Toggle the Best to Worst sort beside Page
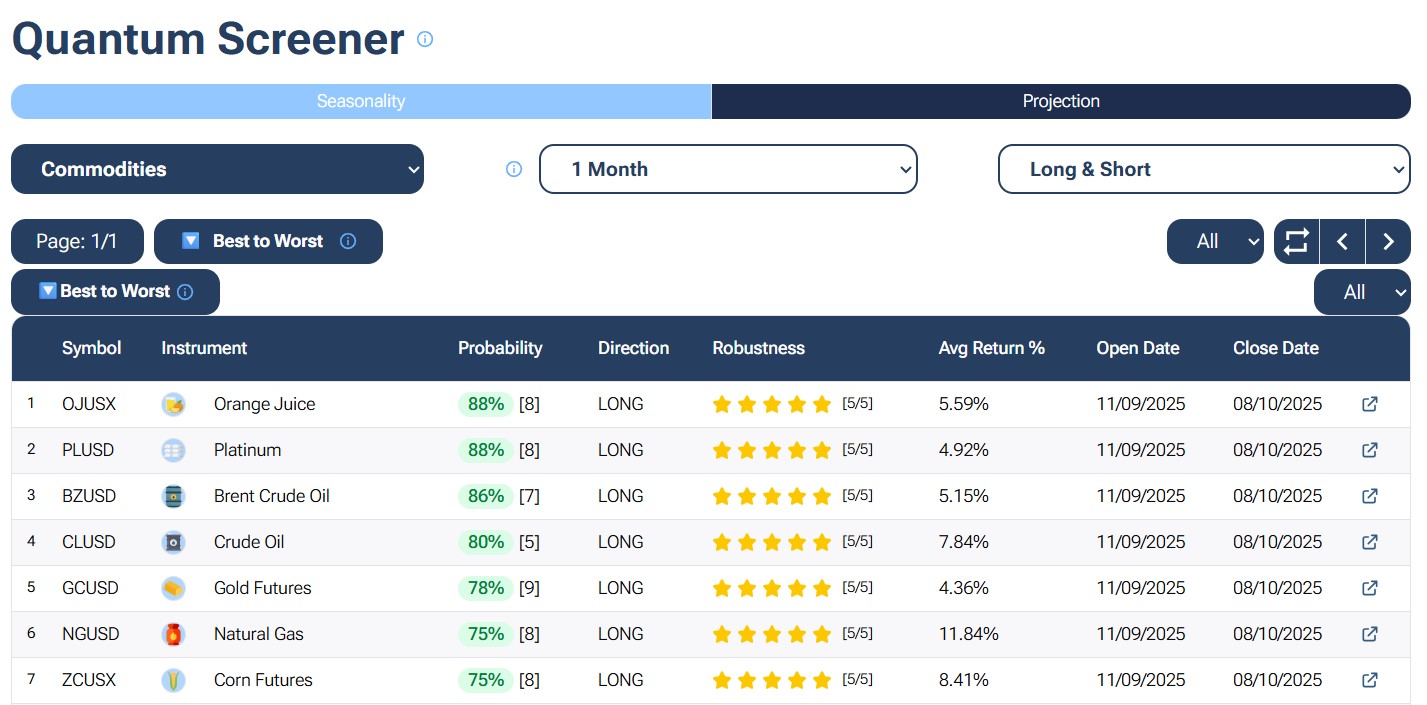Image resolution: width=1427 pixels, height=705 pixels. (267, 241)
